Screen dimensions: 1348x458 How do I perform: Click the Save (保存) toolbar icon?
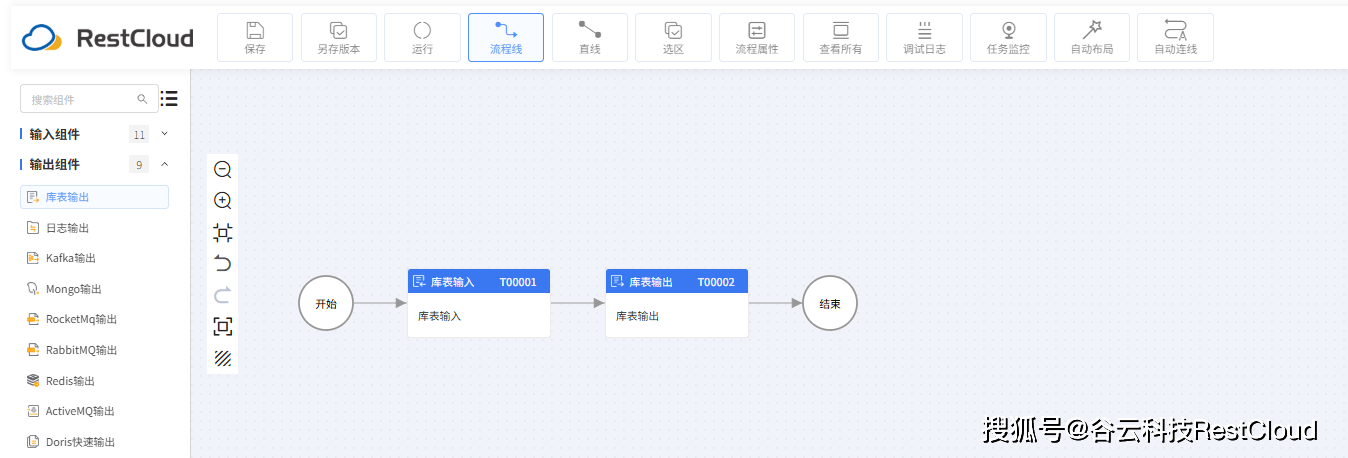[x=255, y=31]
